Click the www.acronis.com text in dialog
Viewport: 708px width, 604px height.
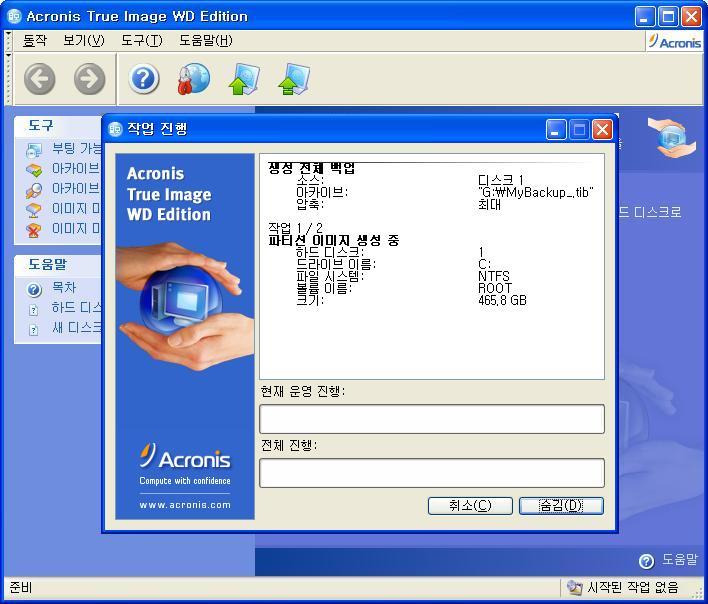[185, 505]
